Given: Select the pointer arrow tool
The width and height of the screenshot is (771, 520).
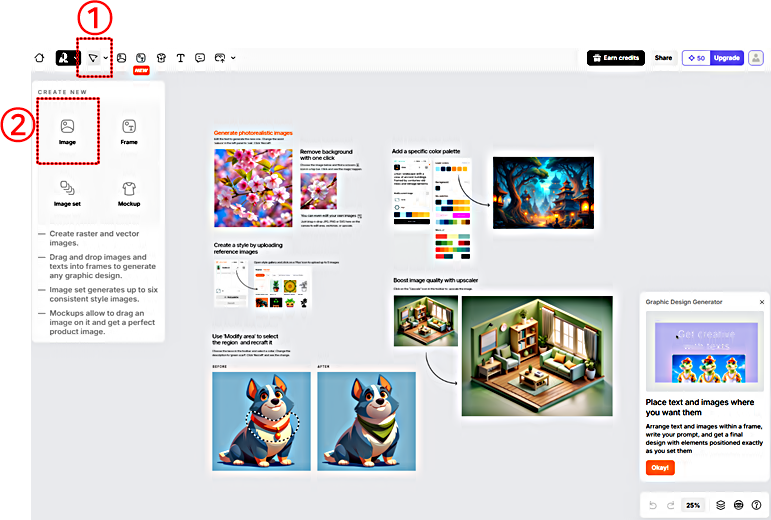Looking at the screenshot, I should [92, 58].
